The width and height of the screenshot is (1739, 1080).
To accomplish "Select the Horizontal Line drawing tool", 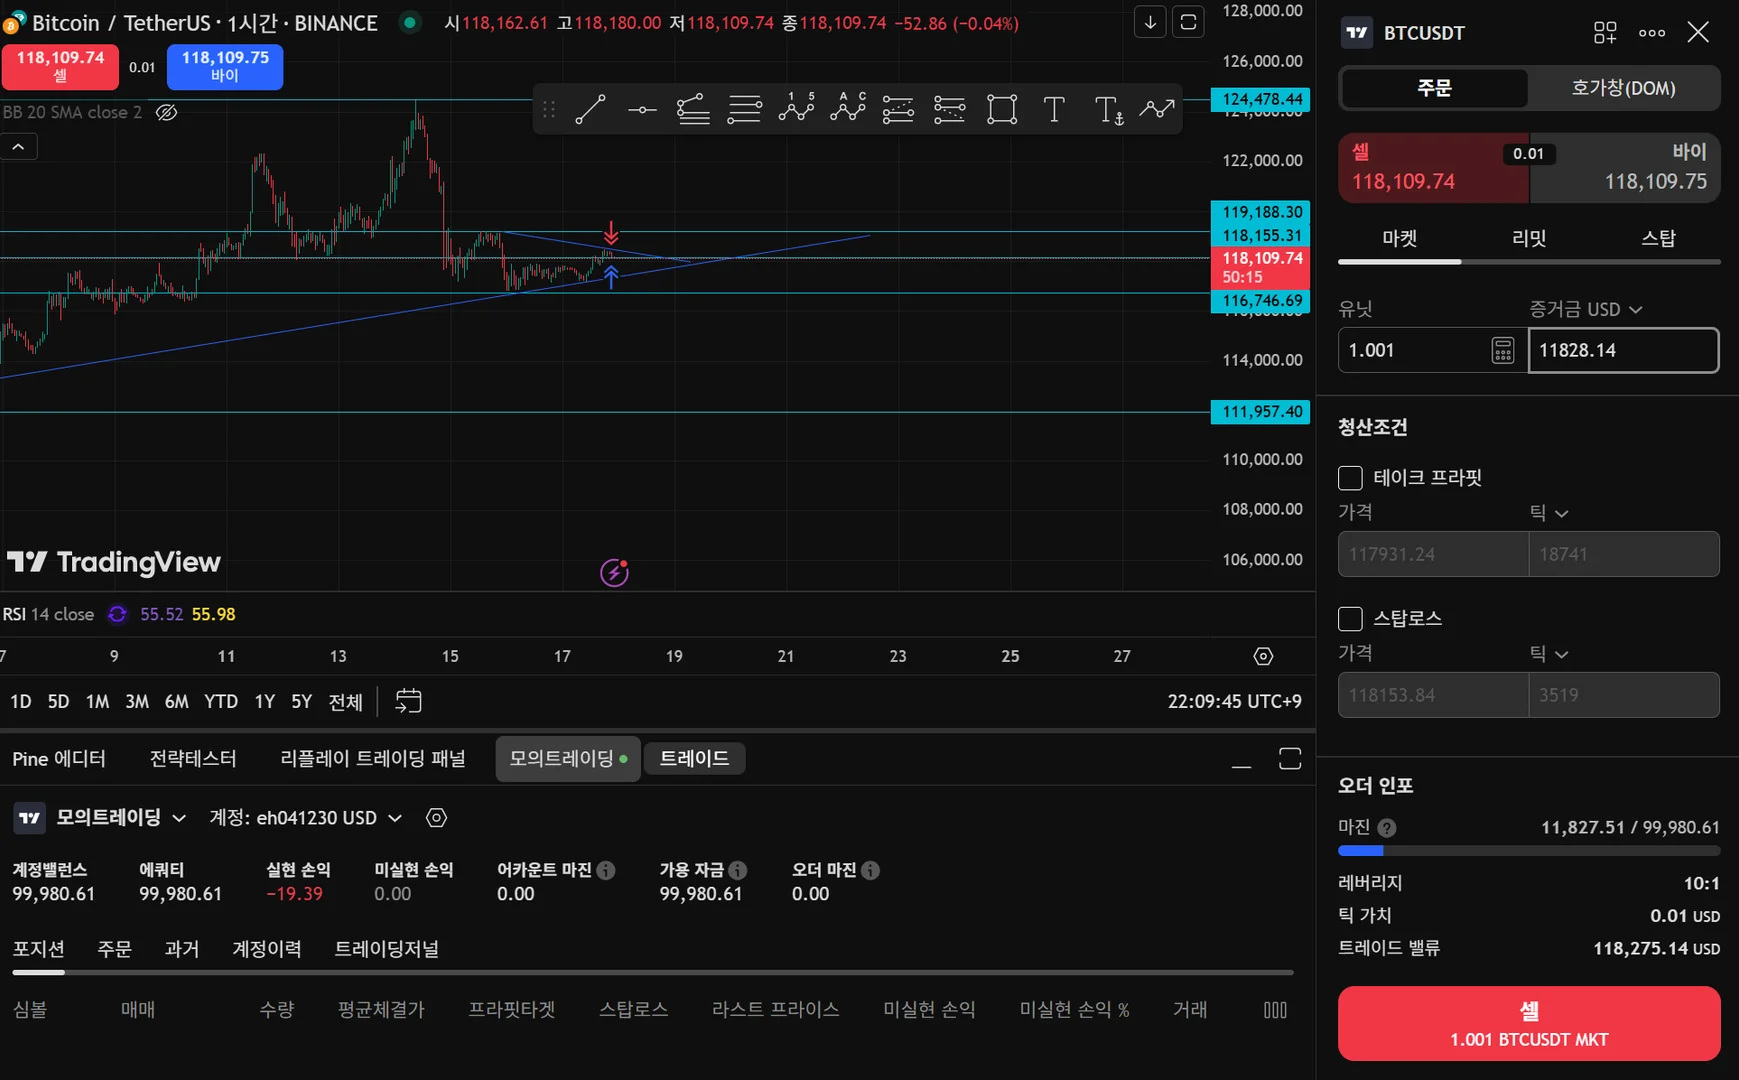I will tap(642, 109).
